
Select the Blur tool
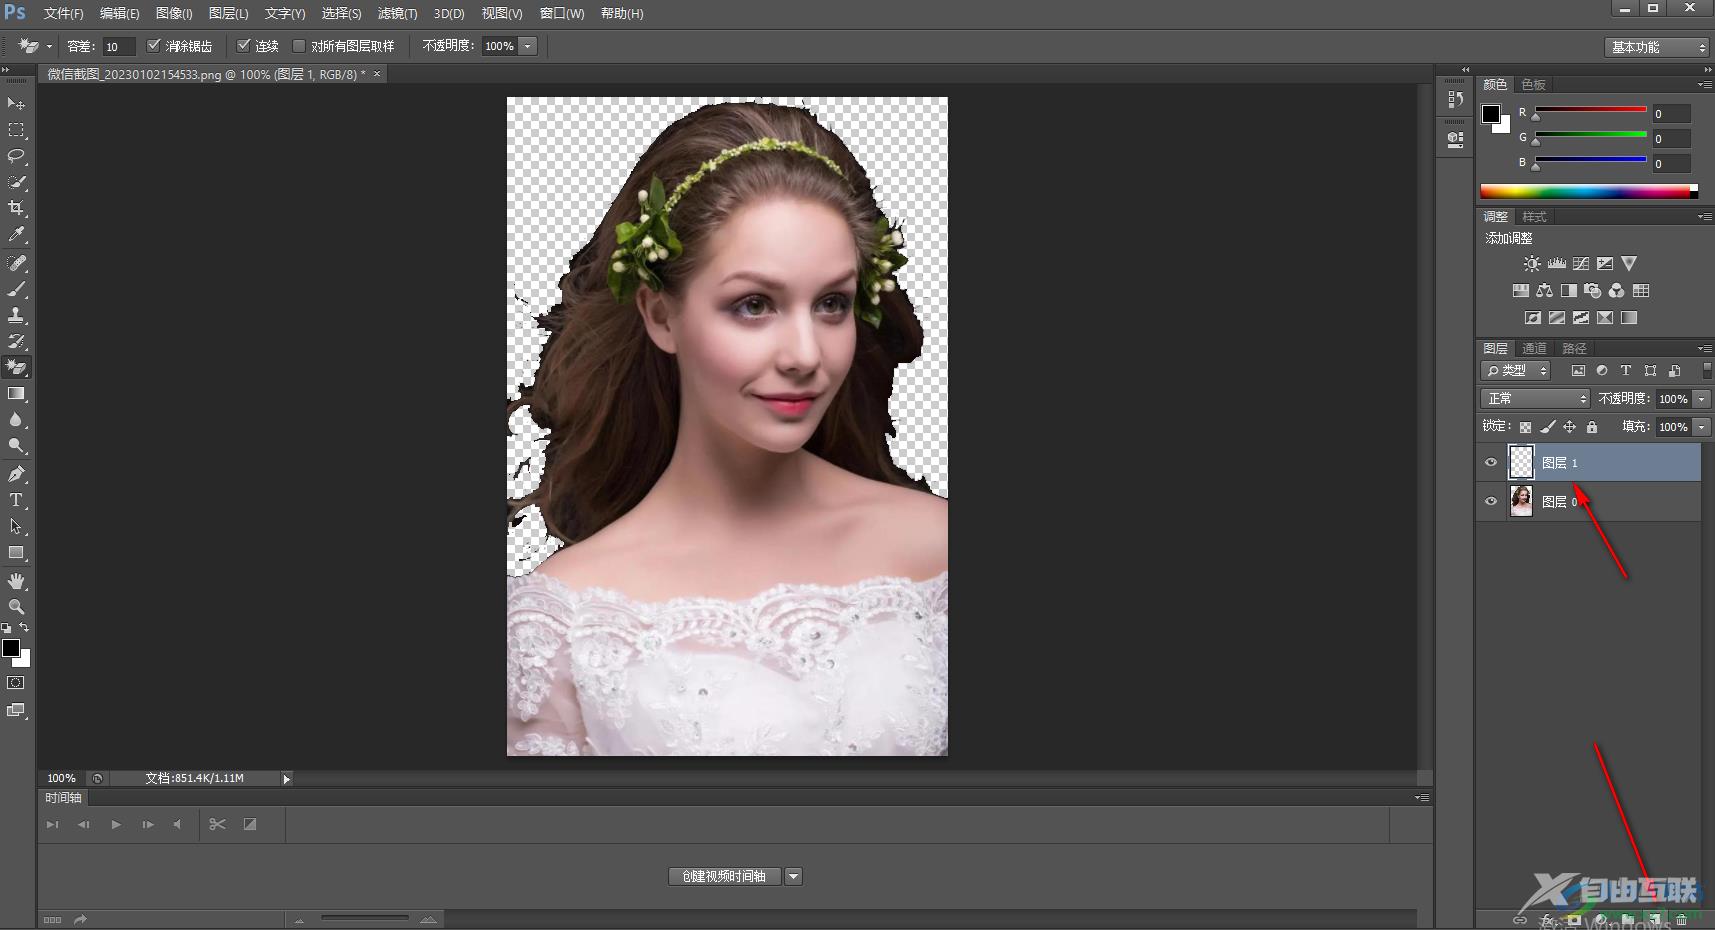click(x=16, y=420)
